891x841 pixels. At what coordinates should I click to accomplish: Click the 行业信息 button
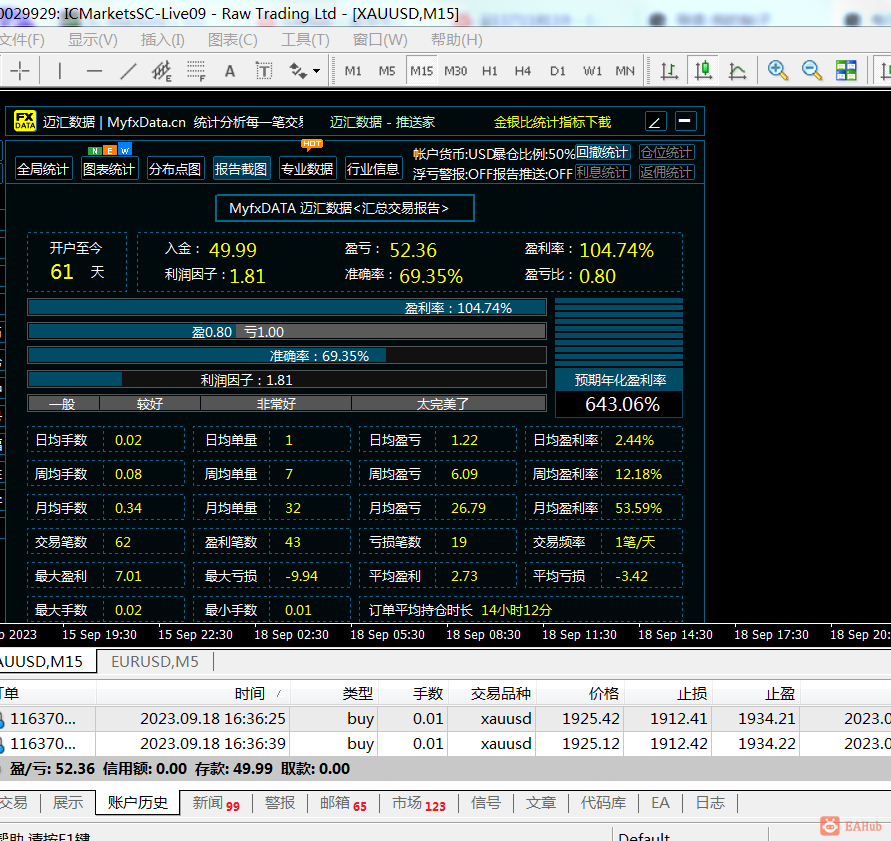click(373, 169)
